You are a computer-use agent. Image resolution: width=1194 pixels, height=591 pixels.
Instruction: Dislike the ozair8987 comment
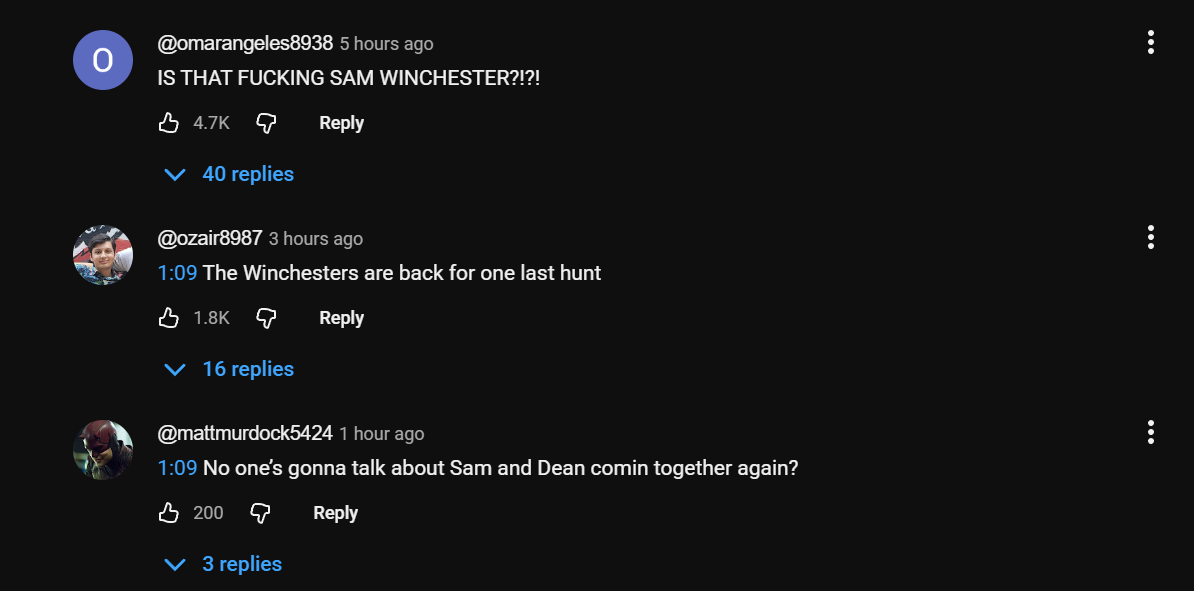266,318
